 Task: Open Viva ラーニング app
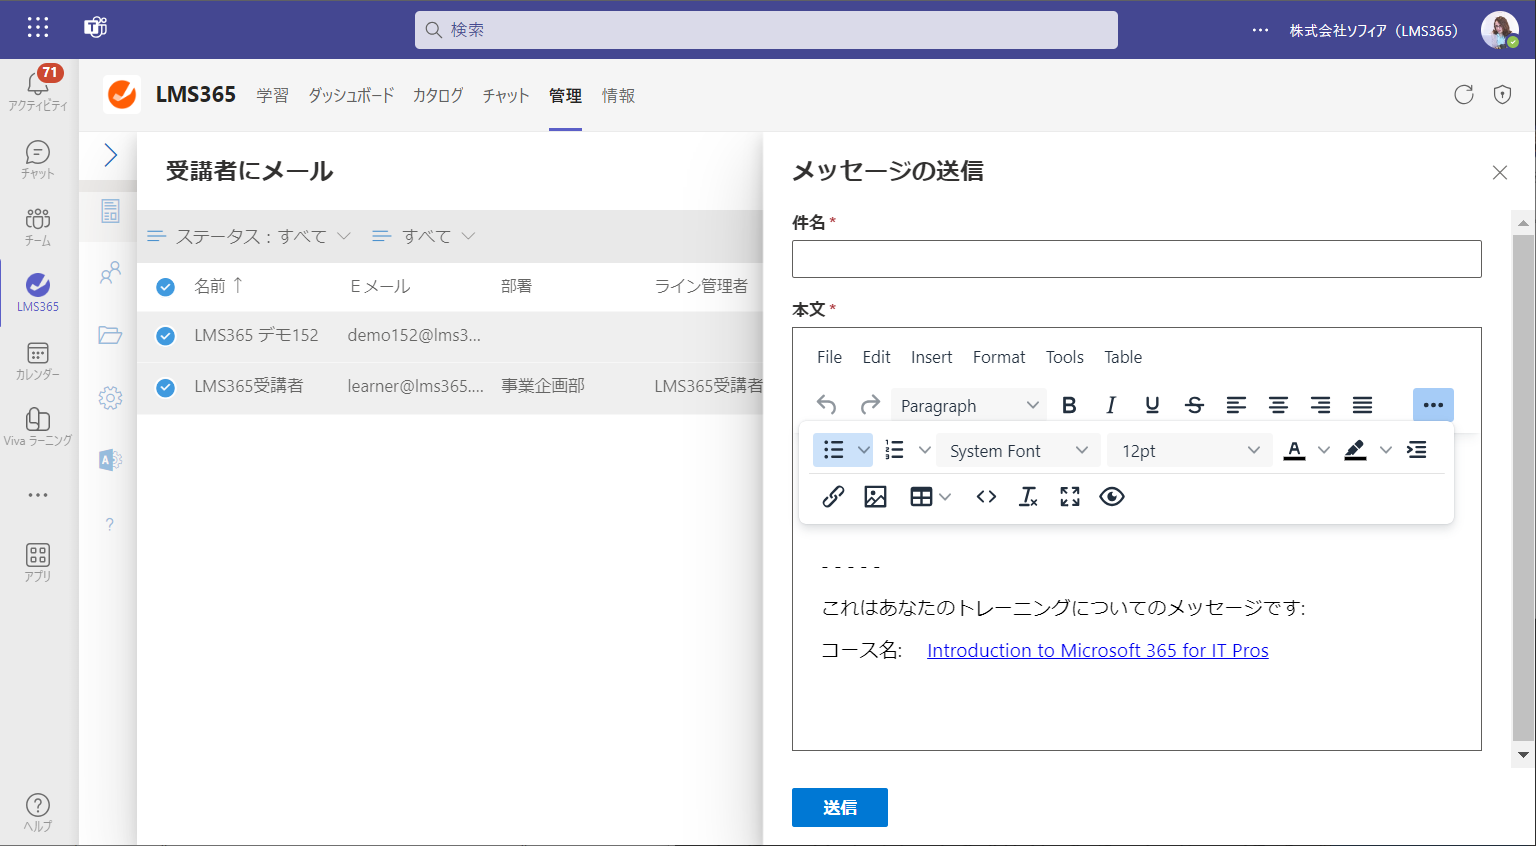pos(38,426)
